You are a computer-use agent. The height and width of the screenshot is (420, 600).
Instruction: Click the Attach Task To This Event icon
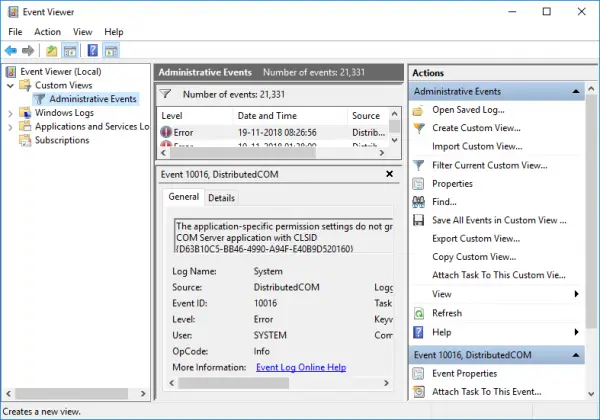419,392
